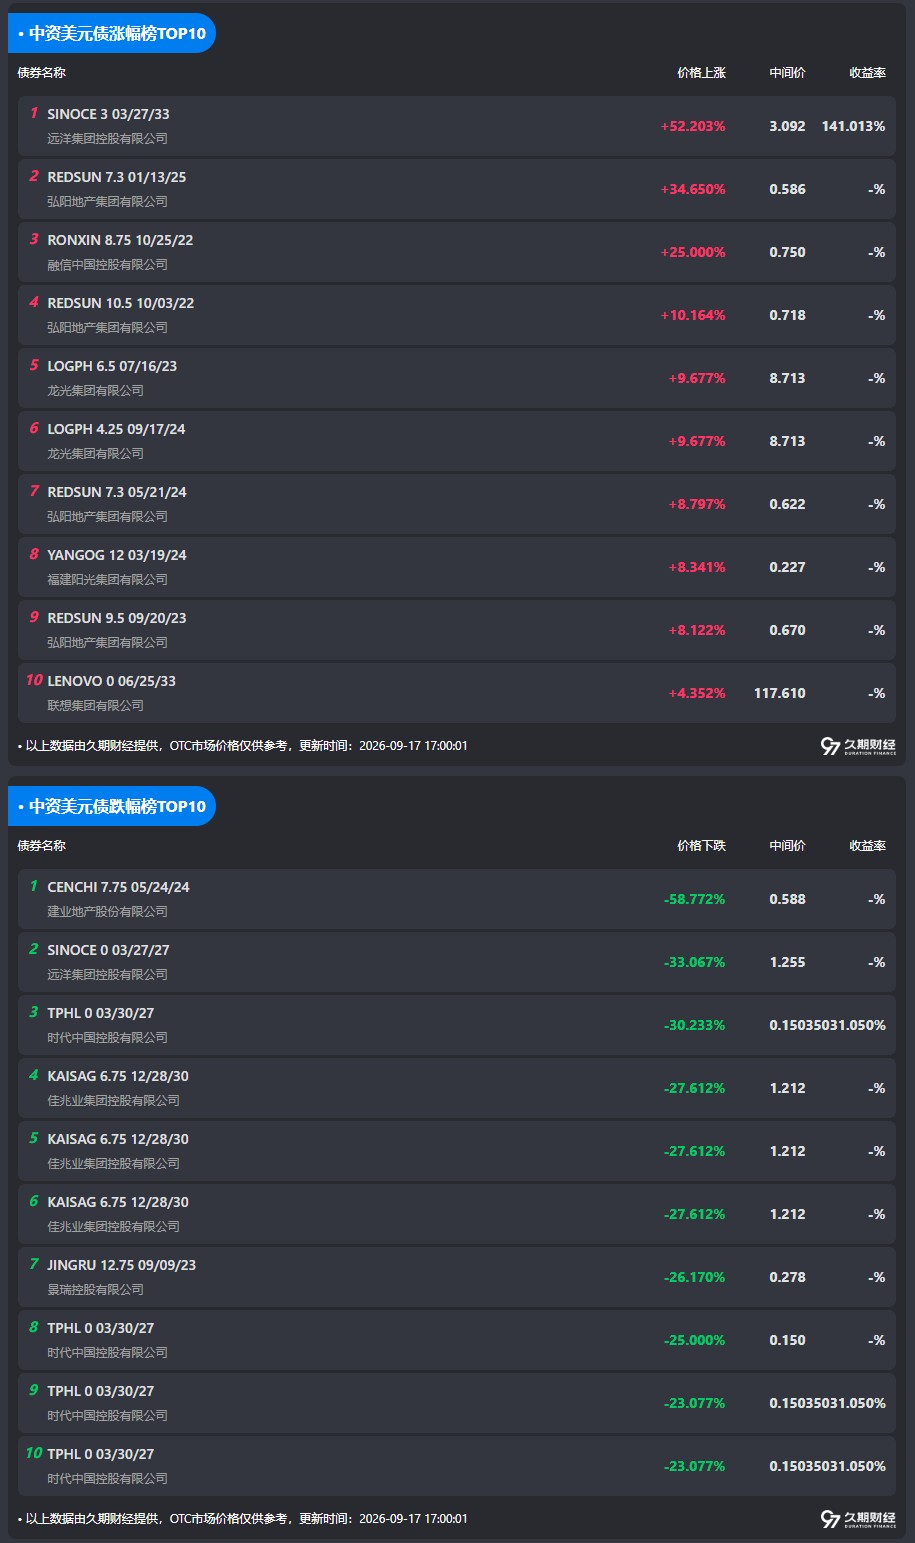The height and width of the screenshot is (1543, 915).
Task: Open bond LOGPH 6.5 07/16/23
Action: pos(112,366)
